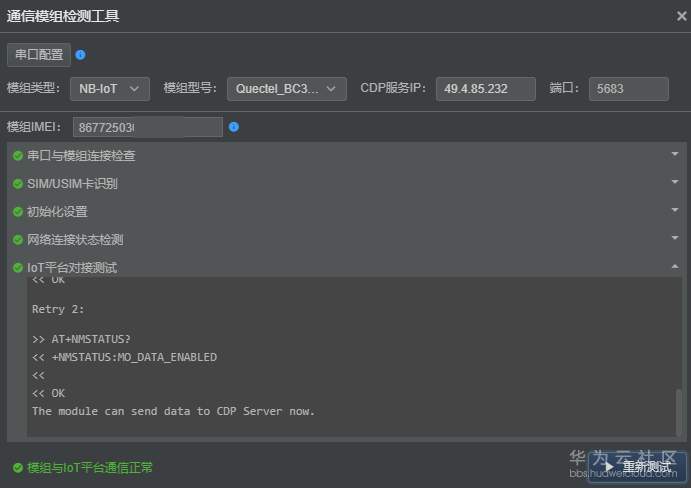Select the 初始化设置 row label

57,212
